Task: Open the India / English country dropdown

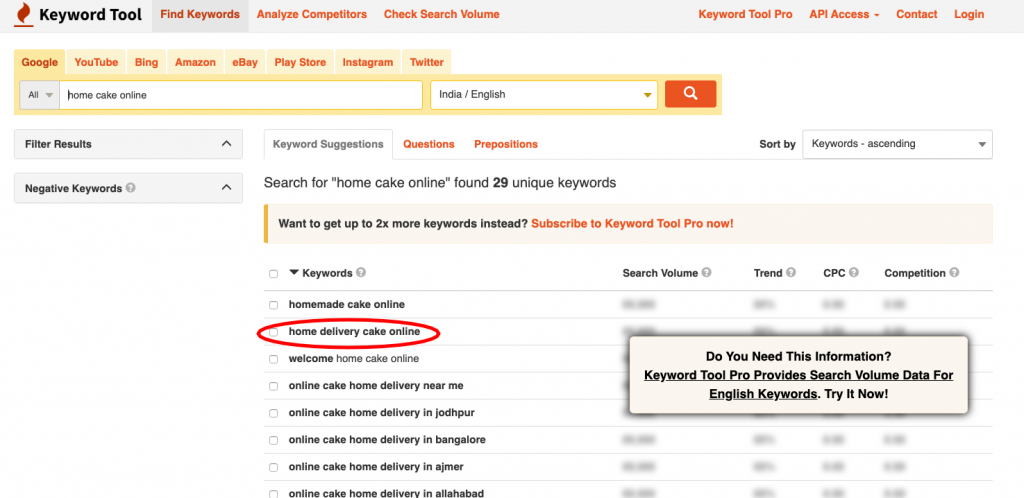Action: pos(544,95)
